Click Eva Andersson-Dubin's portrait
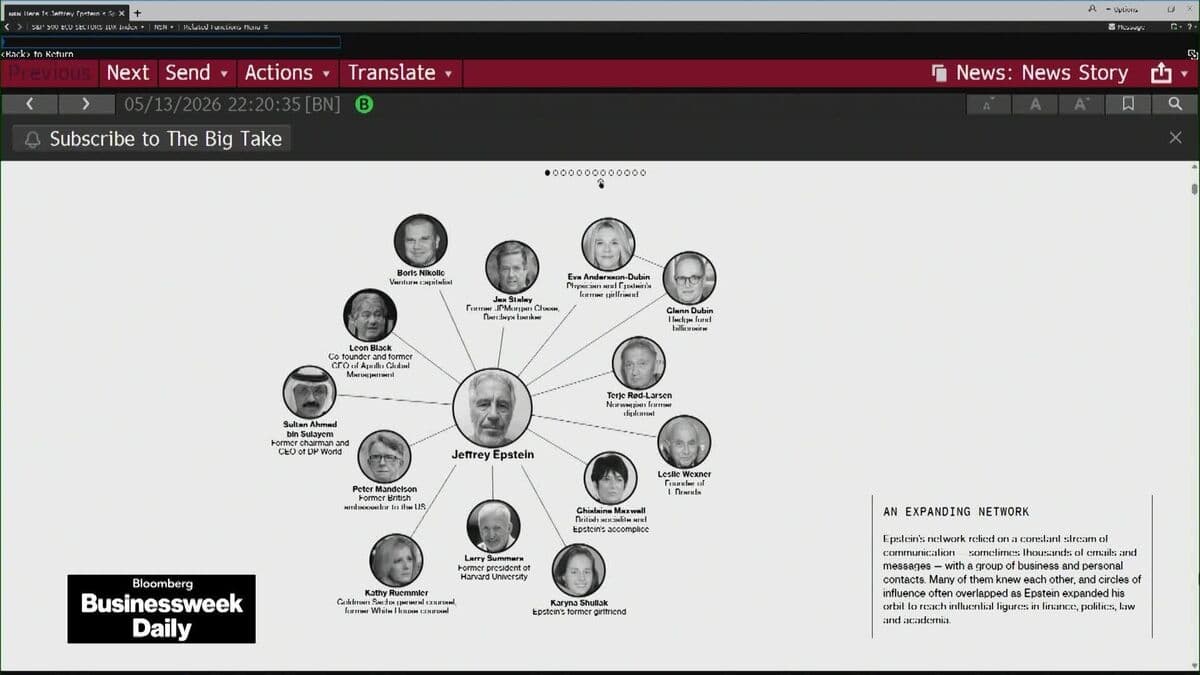 pyautogui.click(x=608, y=245)
